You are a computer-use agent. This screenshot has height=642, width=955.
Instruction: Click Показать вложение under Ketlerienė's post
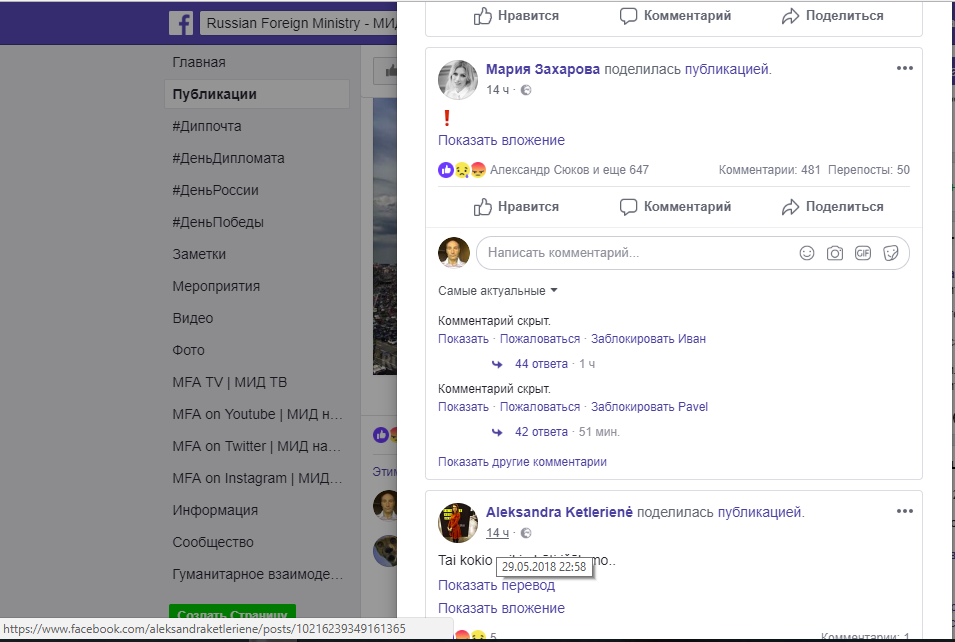coord(501,608)
